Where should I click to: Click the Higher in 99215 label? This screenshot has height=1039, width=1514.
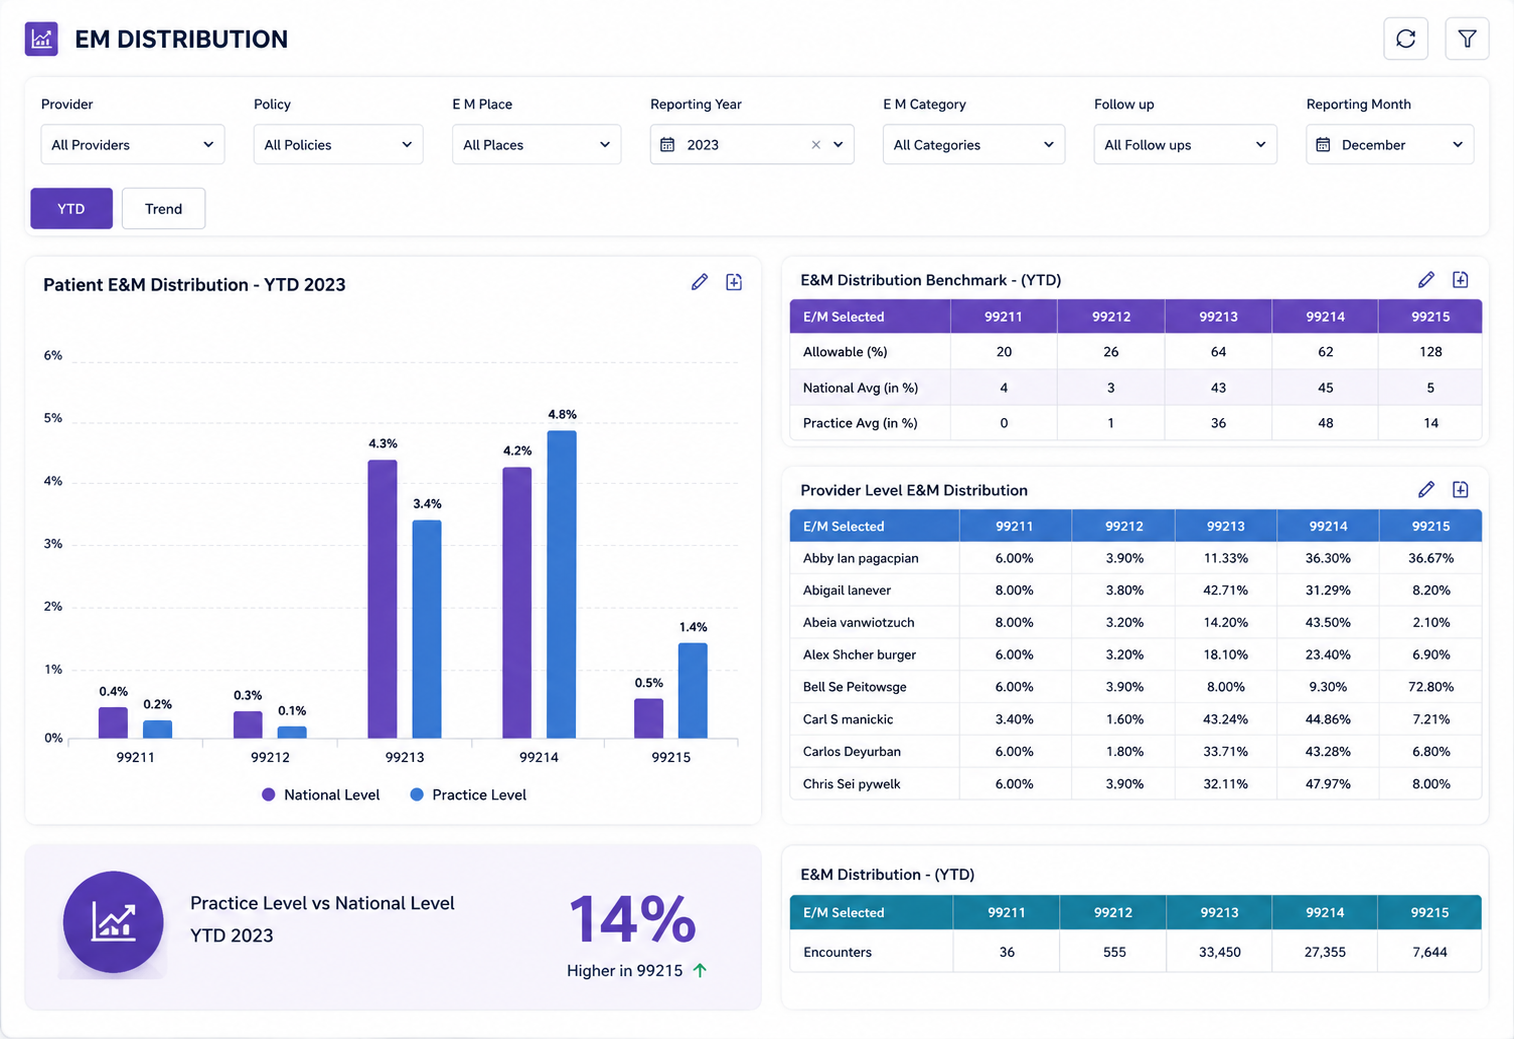[624, 970]
